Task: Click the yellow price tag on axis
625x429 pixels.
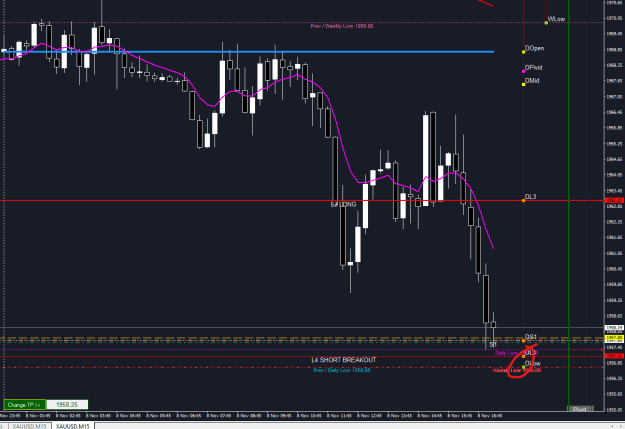Action: point(614,338)
